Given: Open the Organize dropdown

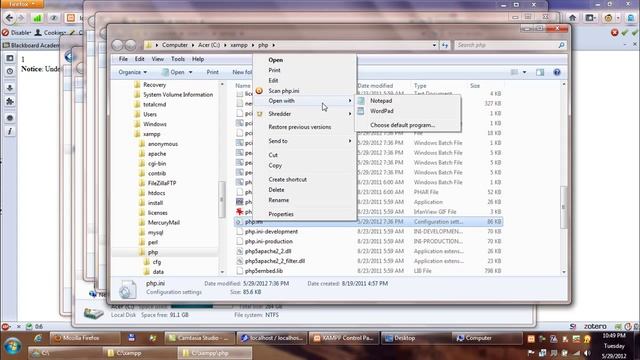Looking at the screenshot, I should pos(132,72).
